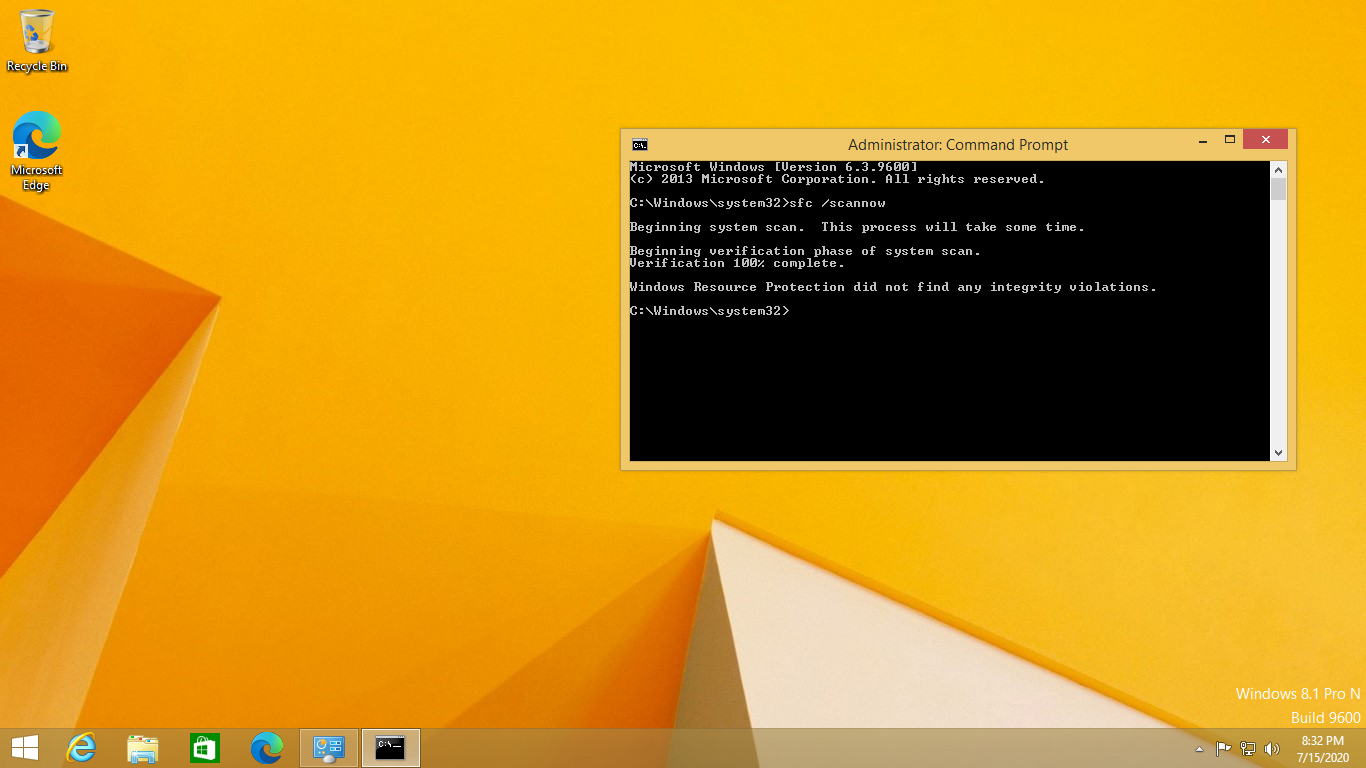The width and height of the screenshot is (1366, 768).
Task: Open the Action Center flag icon
Action: point(1223,748)
